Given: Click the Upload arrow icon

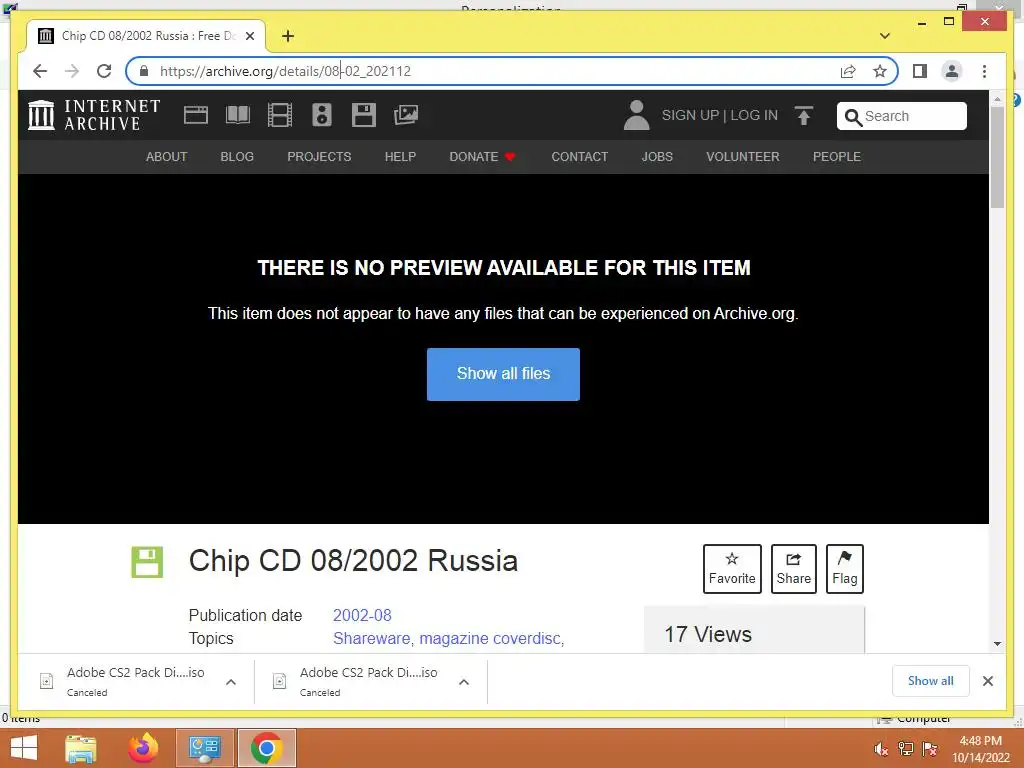Looking at the screenshot, I should point(803,116).
